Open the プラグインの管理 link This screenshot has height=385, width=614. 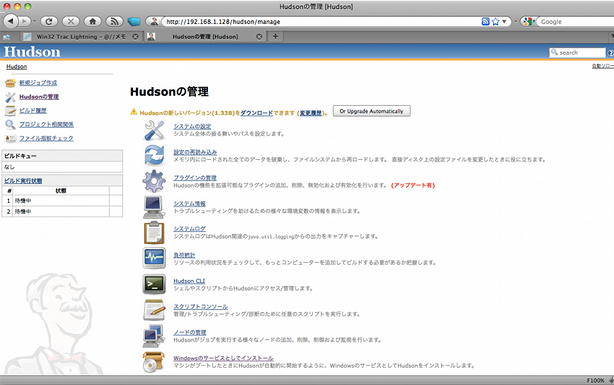point(195,178)
